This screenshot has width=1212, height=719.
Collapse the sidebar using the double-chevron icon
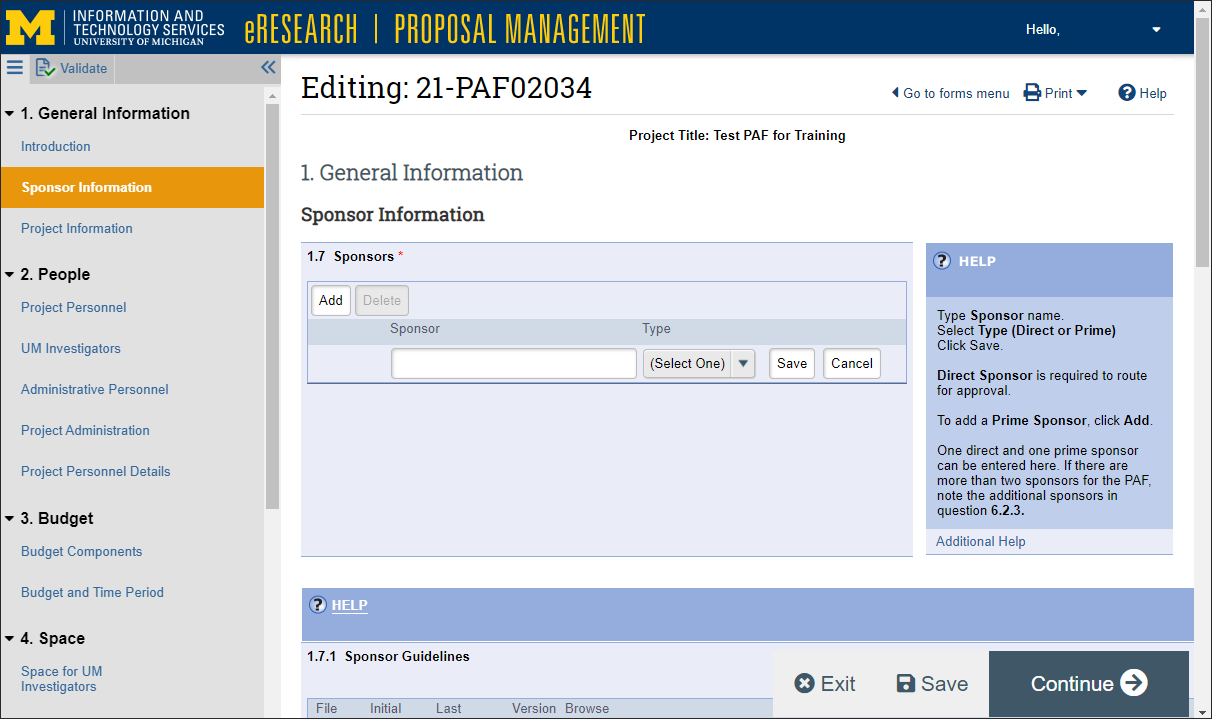pyautogui.click(x=267, y=67)
